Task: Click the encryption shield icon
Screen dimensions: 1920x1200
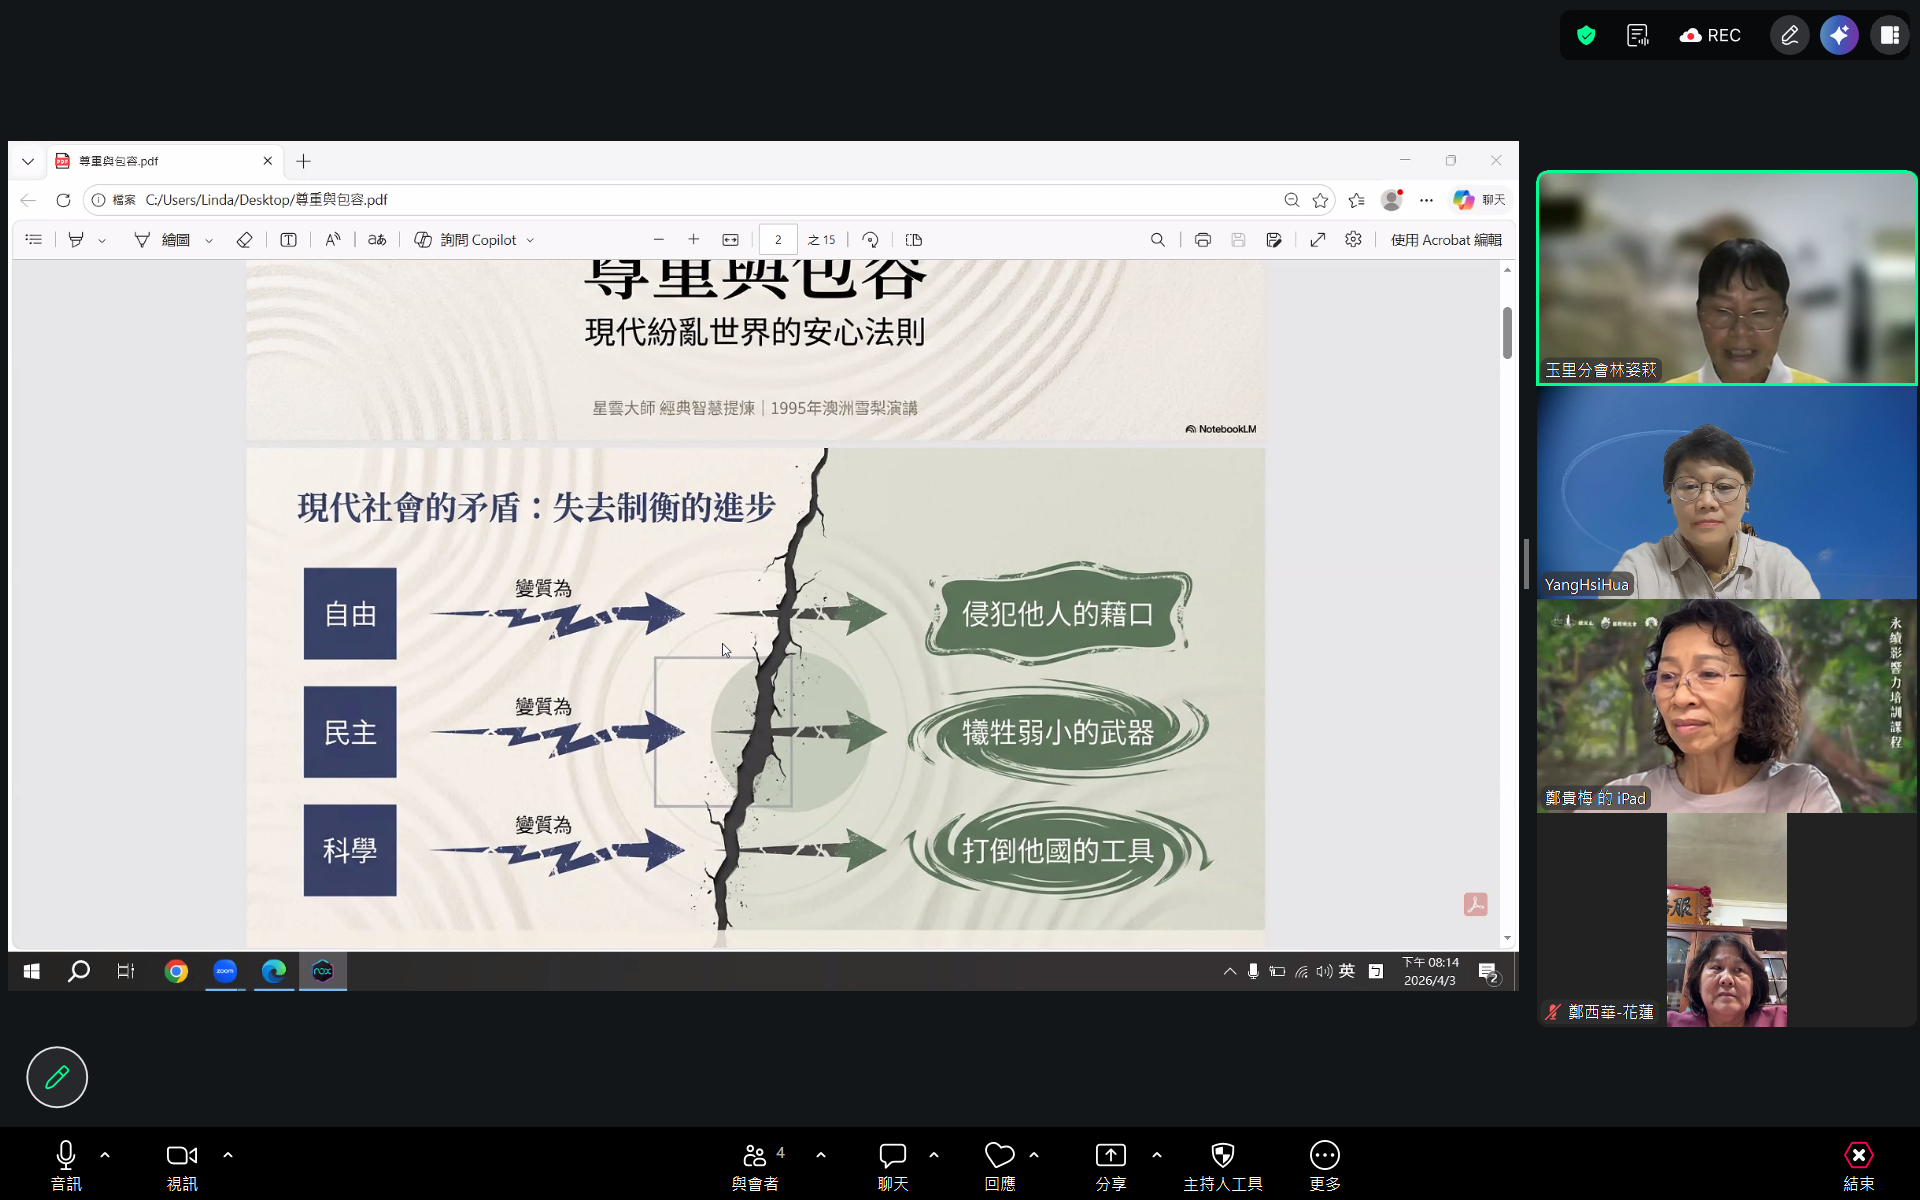Action: click(x=1586, y=36)
